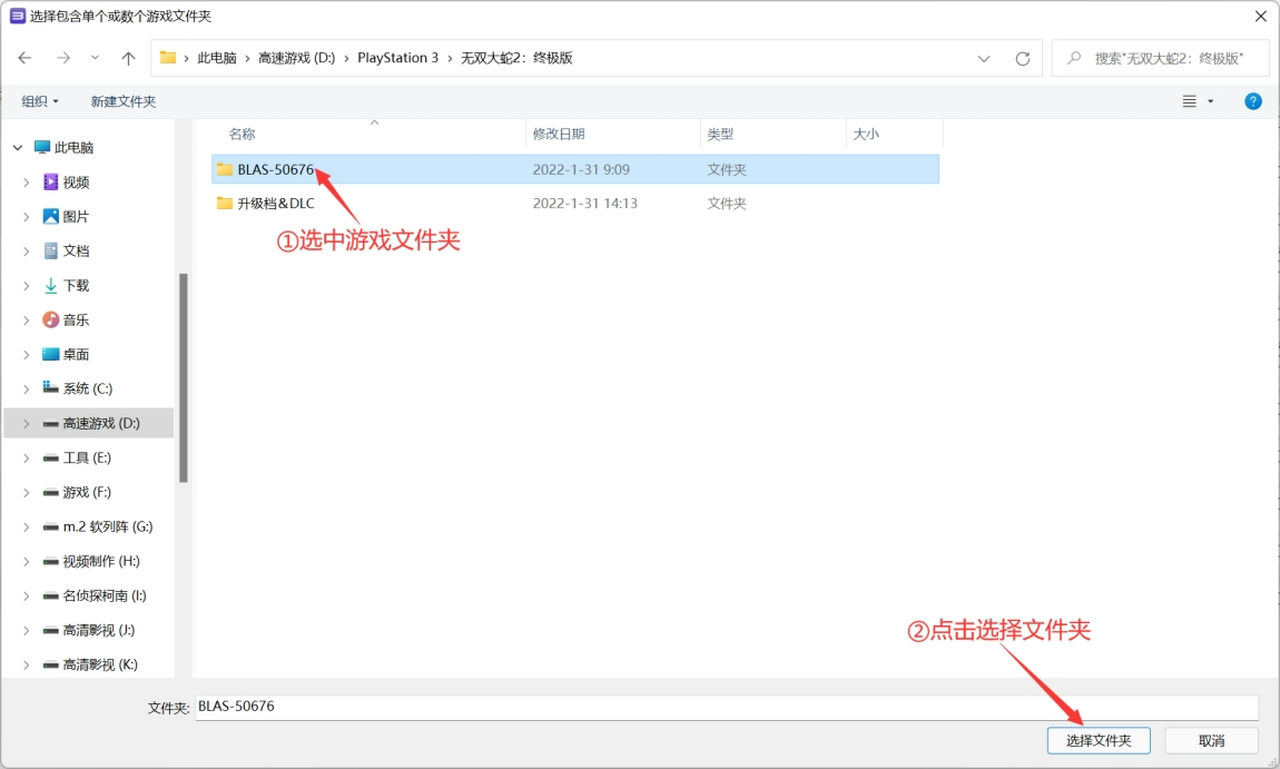This screenshot has height=769, width=1280.
Task: Close the folder selection dialog
Action: (1259, 16)
